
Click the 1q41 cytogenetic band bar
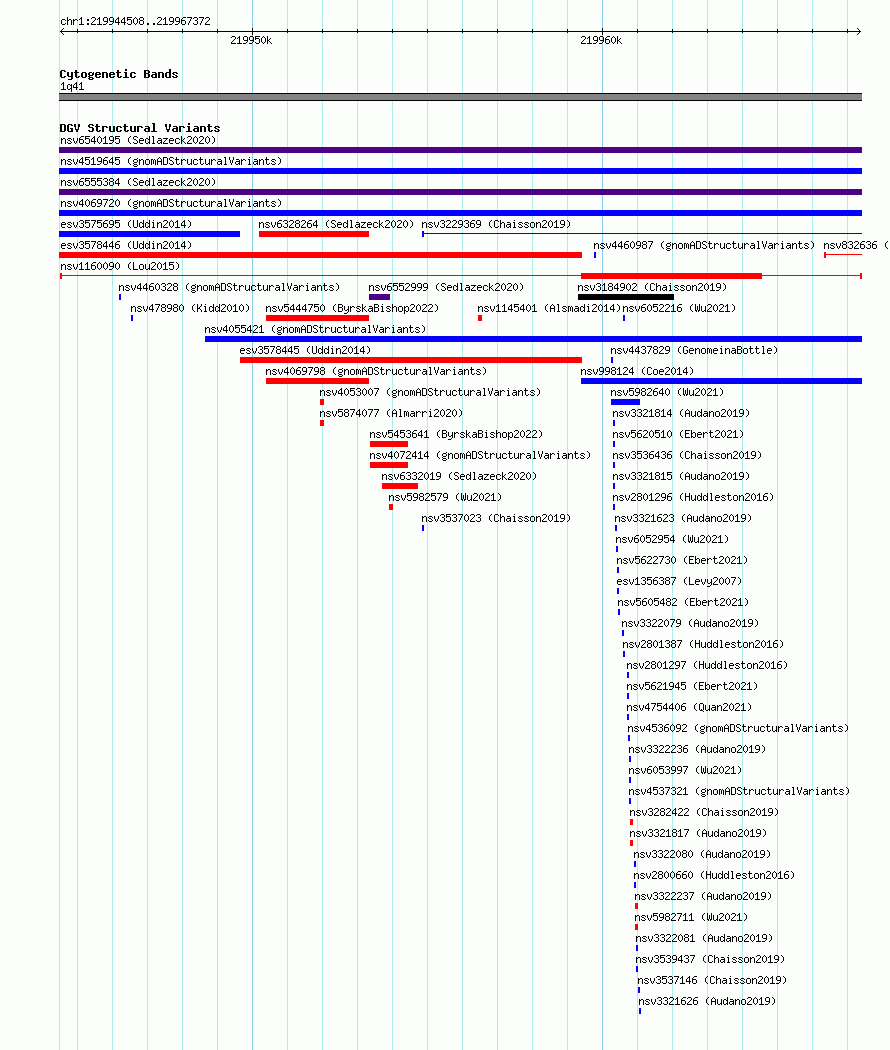(461, 97)
